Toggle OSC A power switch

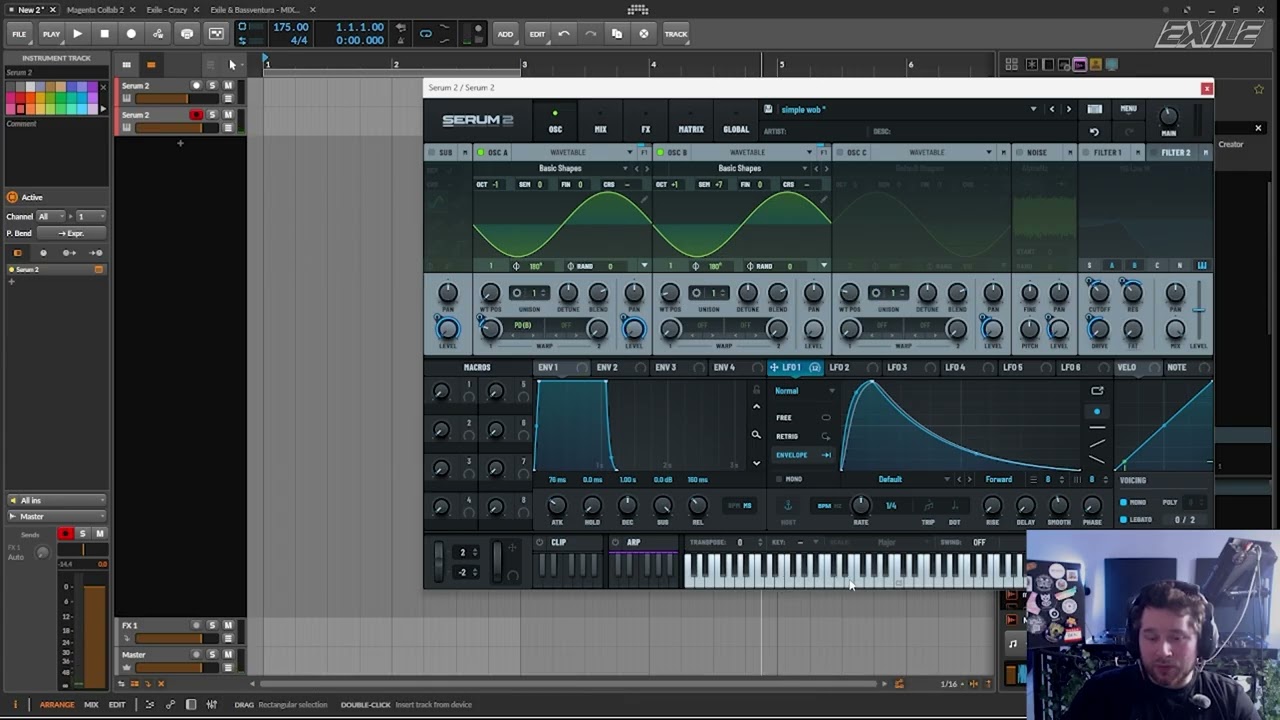pos(481,153)
